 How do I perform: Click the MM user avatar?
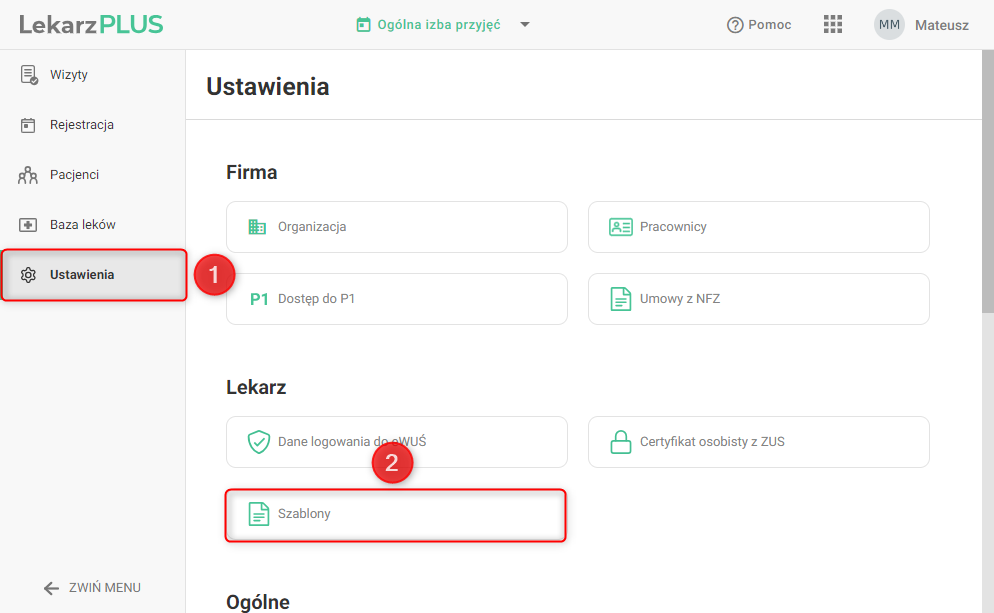click(x=889, y=25)
